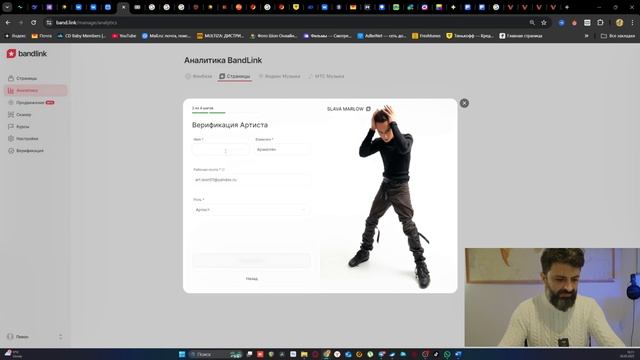
Task: Open the Все закладки folder
Action: pyautogui.click(x=618, y=36)
